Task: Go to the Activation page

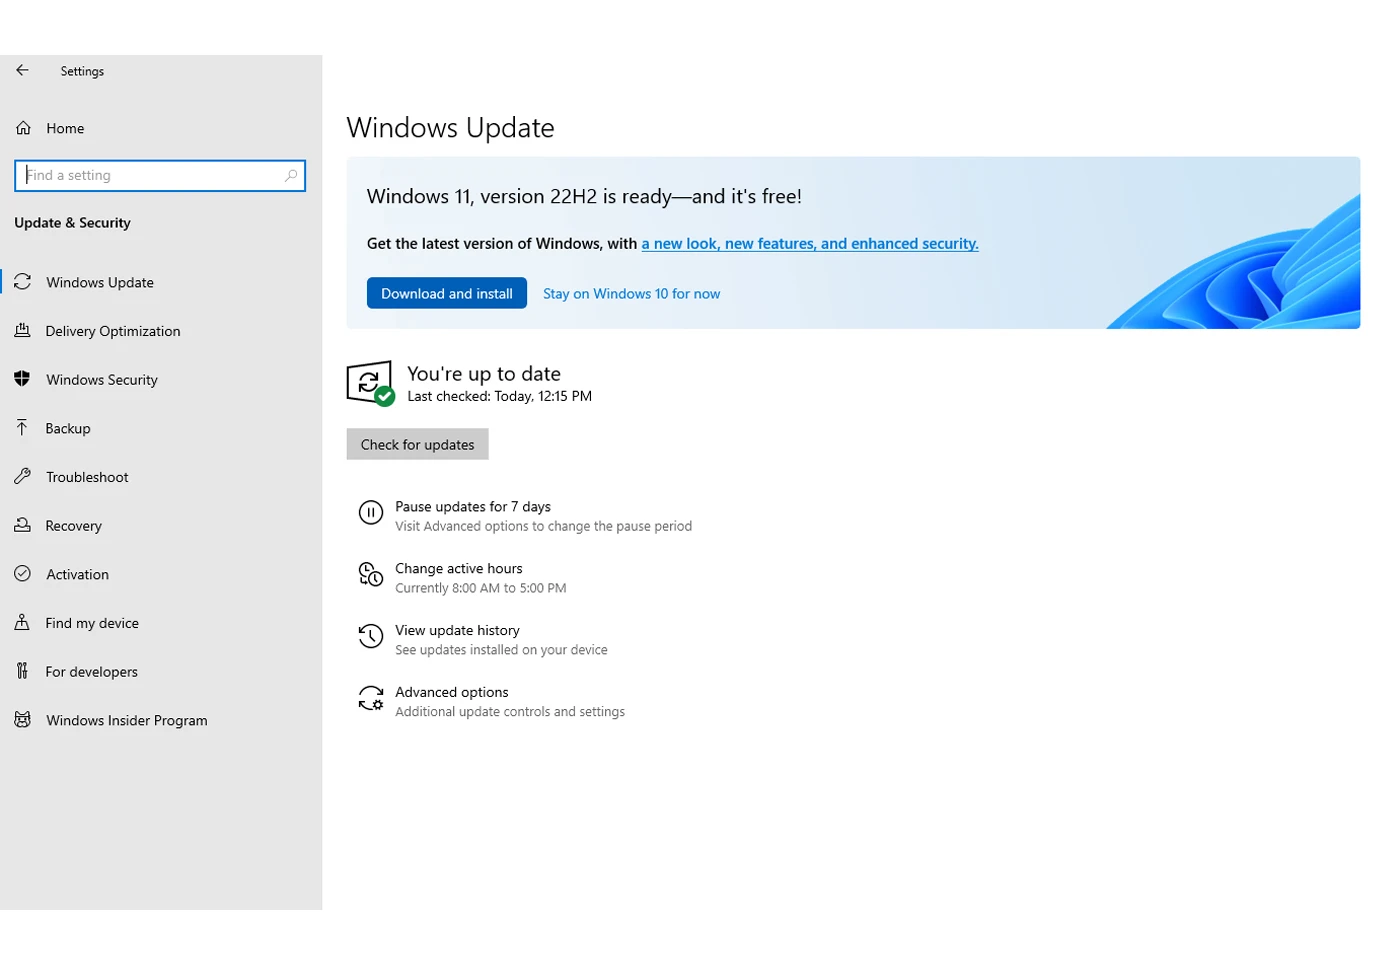Action: pos(77,574)
